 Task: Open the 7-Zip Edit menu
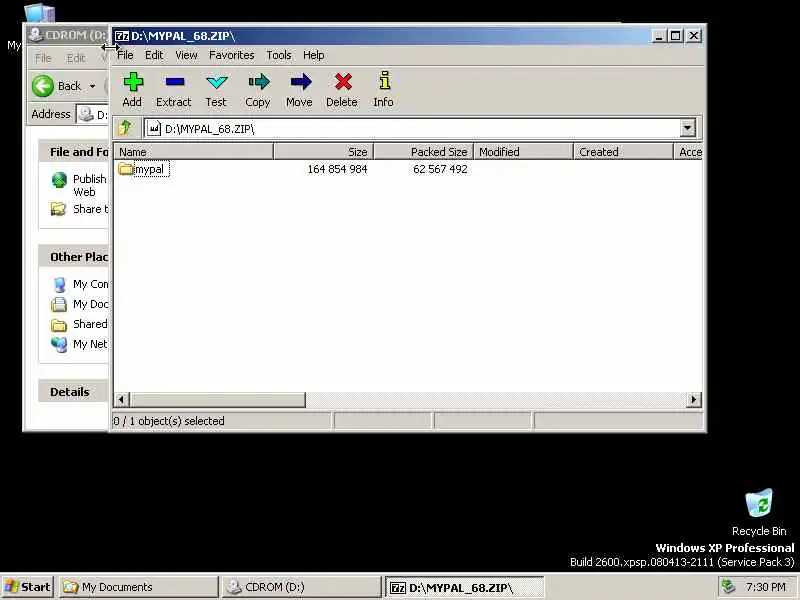tap(154, 55)
